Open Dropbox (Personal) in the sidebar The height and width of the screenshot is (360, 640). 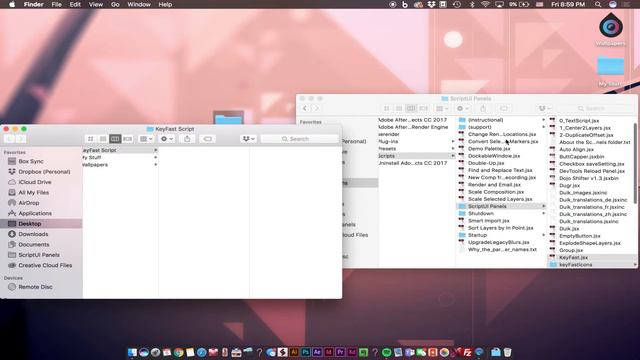(x=44, y=172)
